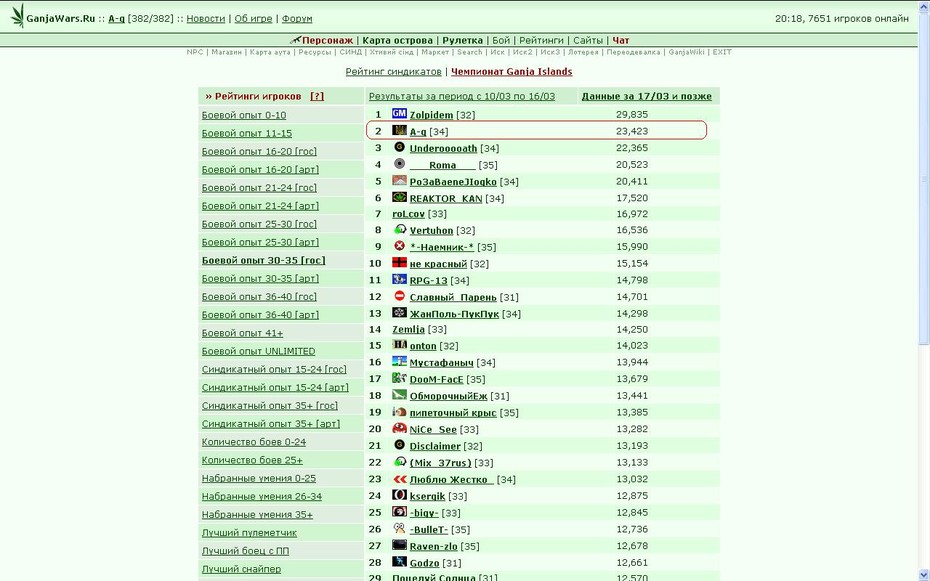Open the Сайты menu item
Screen dimensions: 930x581
[588, 40]
